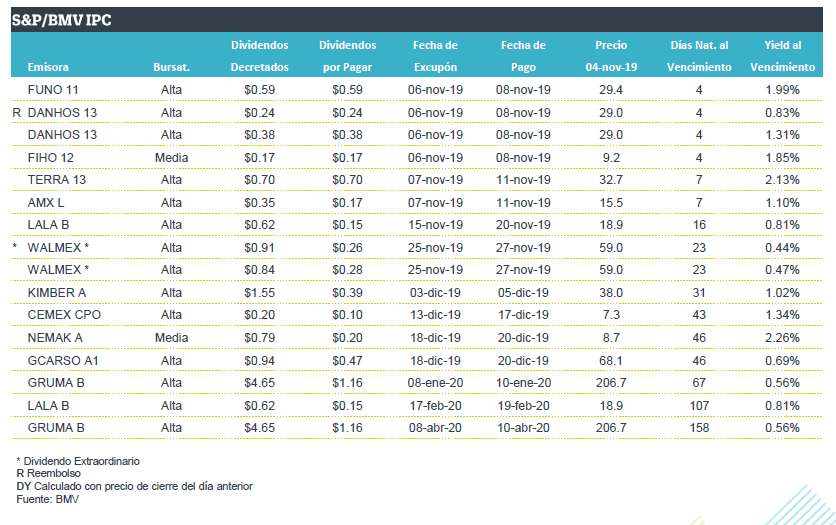The height and width of the screenshot is (525, 836).
Task: Click the 32.7 price cell
Action: click(x=611, y=180)
